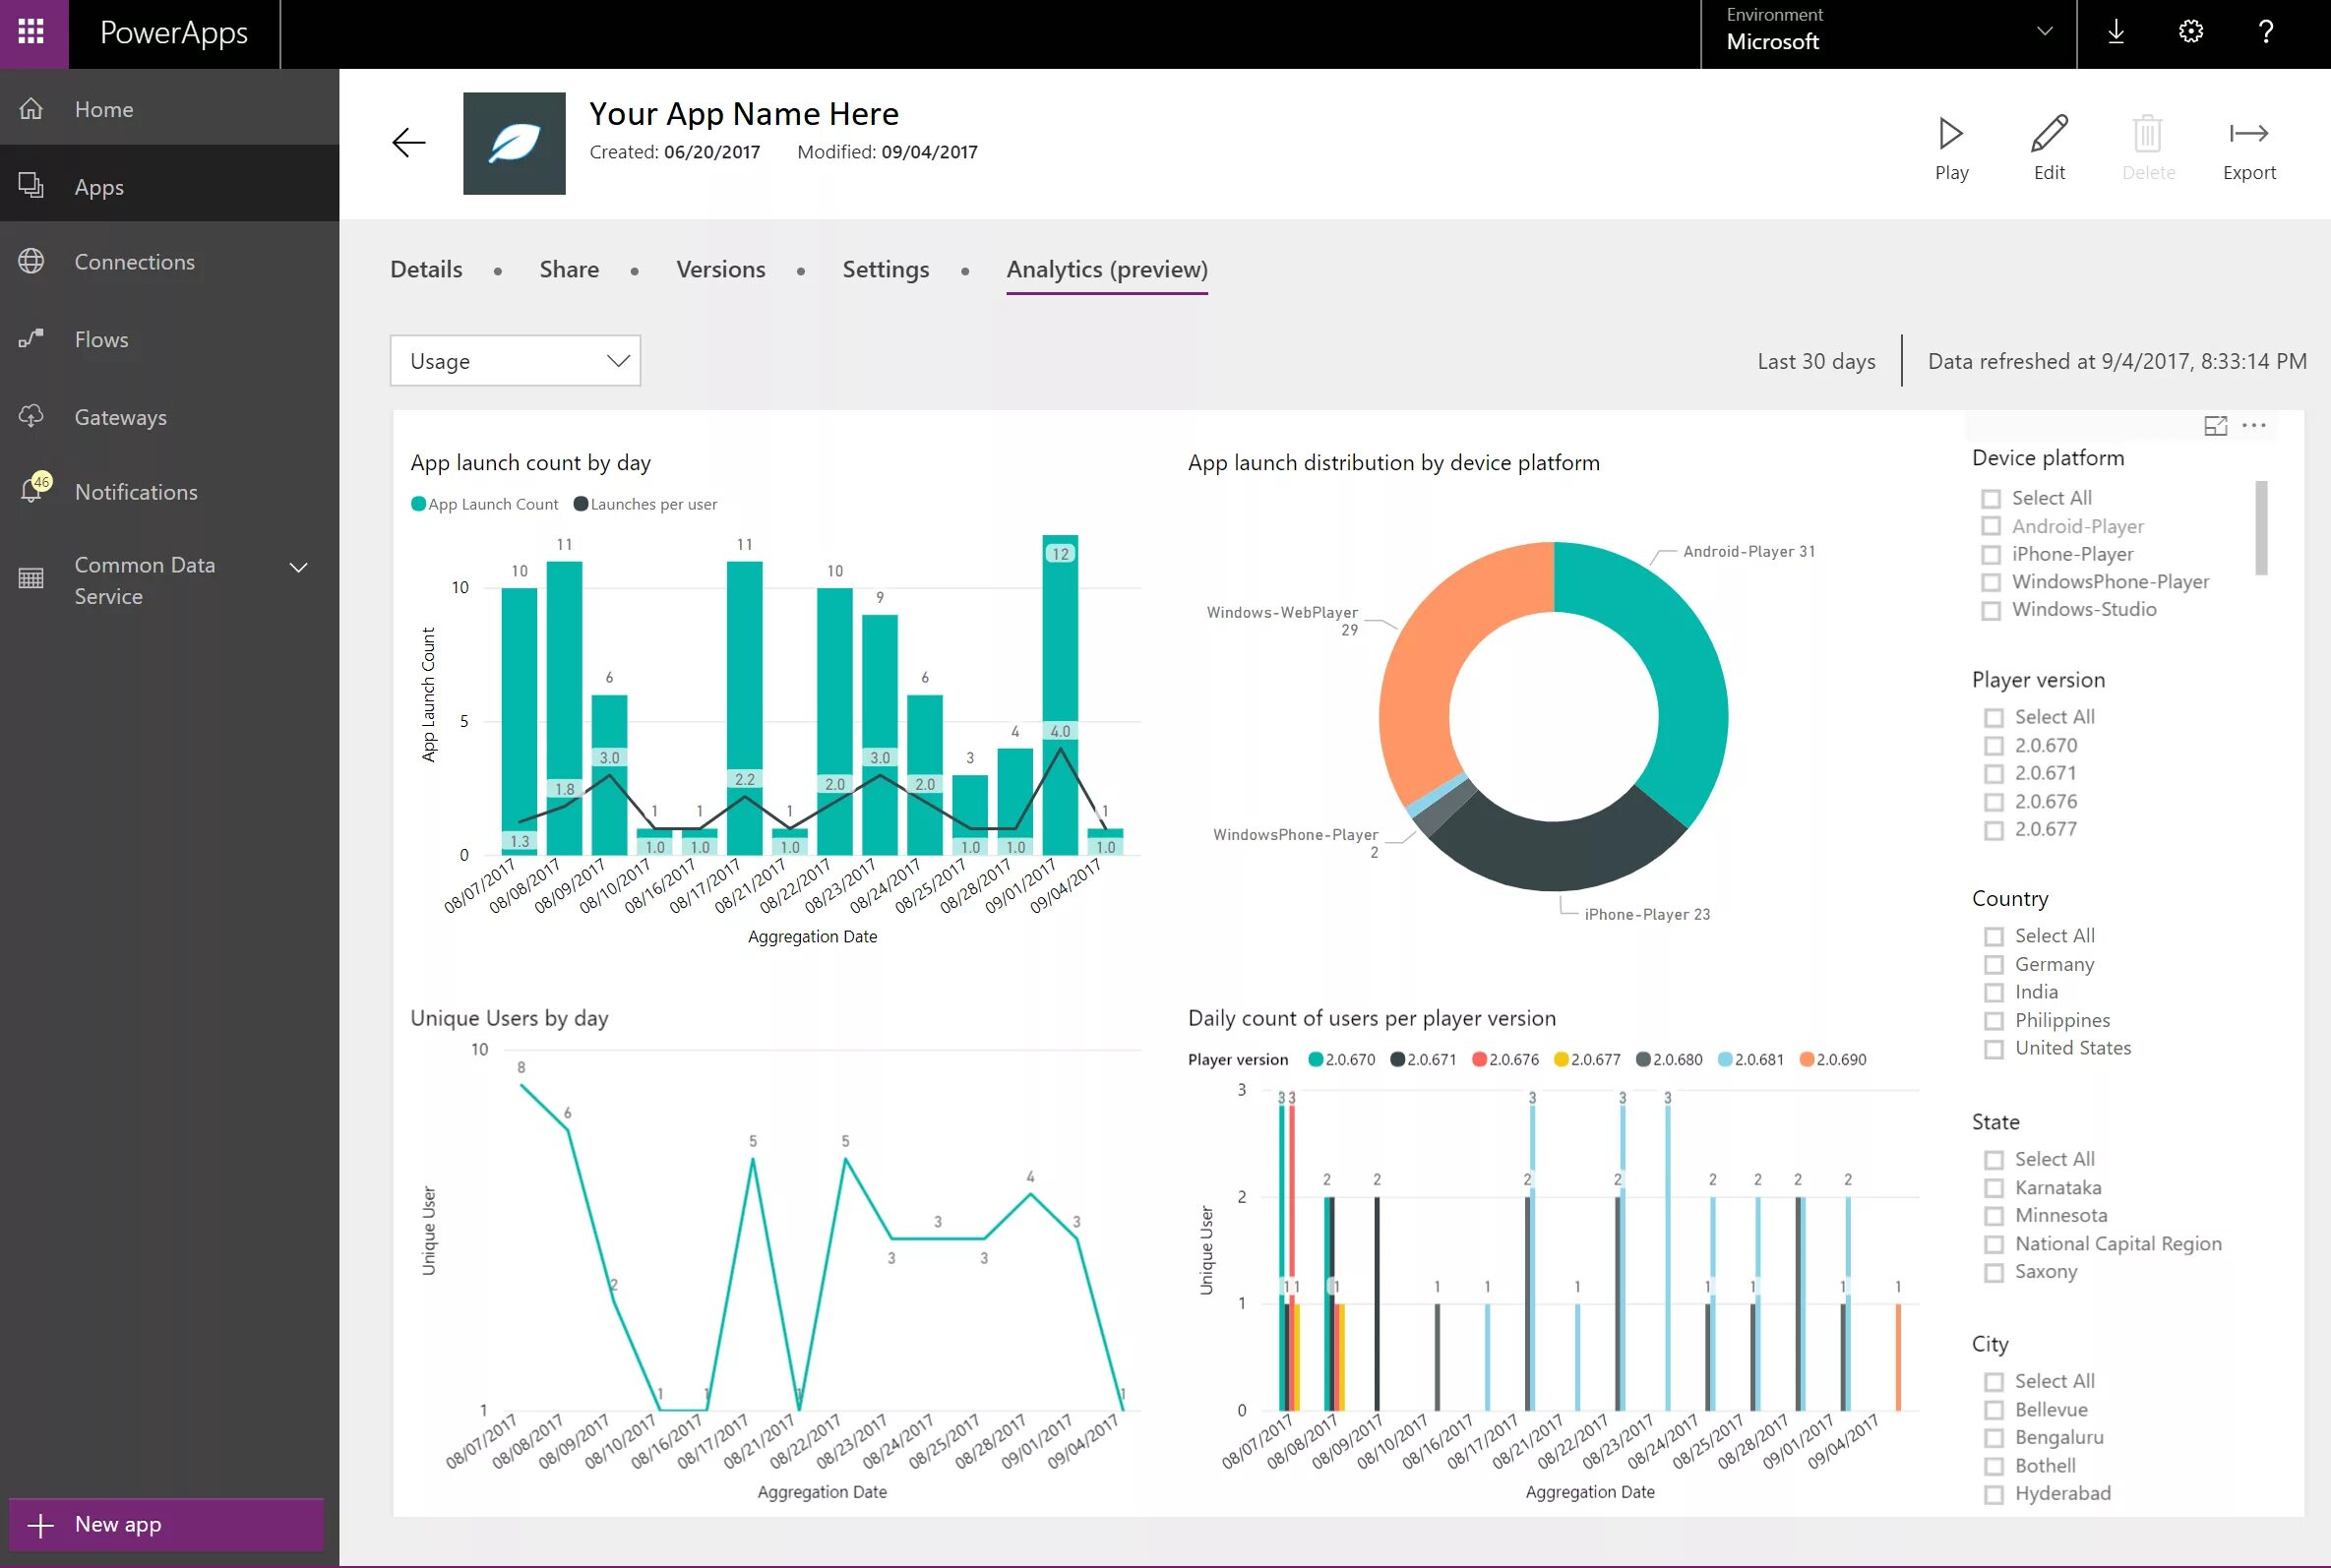Viewport: 2331px width, 1568px height.
Task: Open the settings gear icon
Action: [x=2190, y=32]
